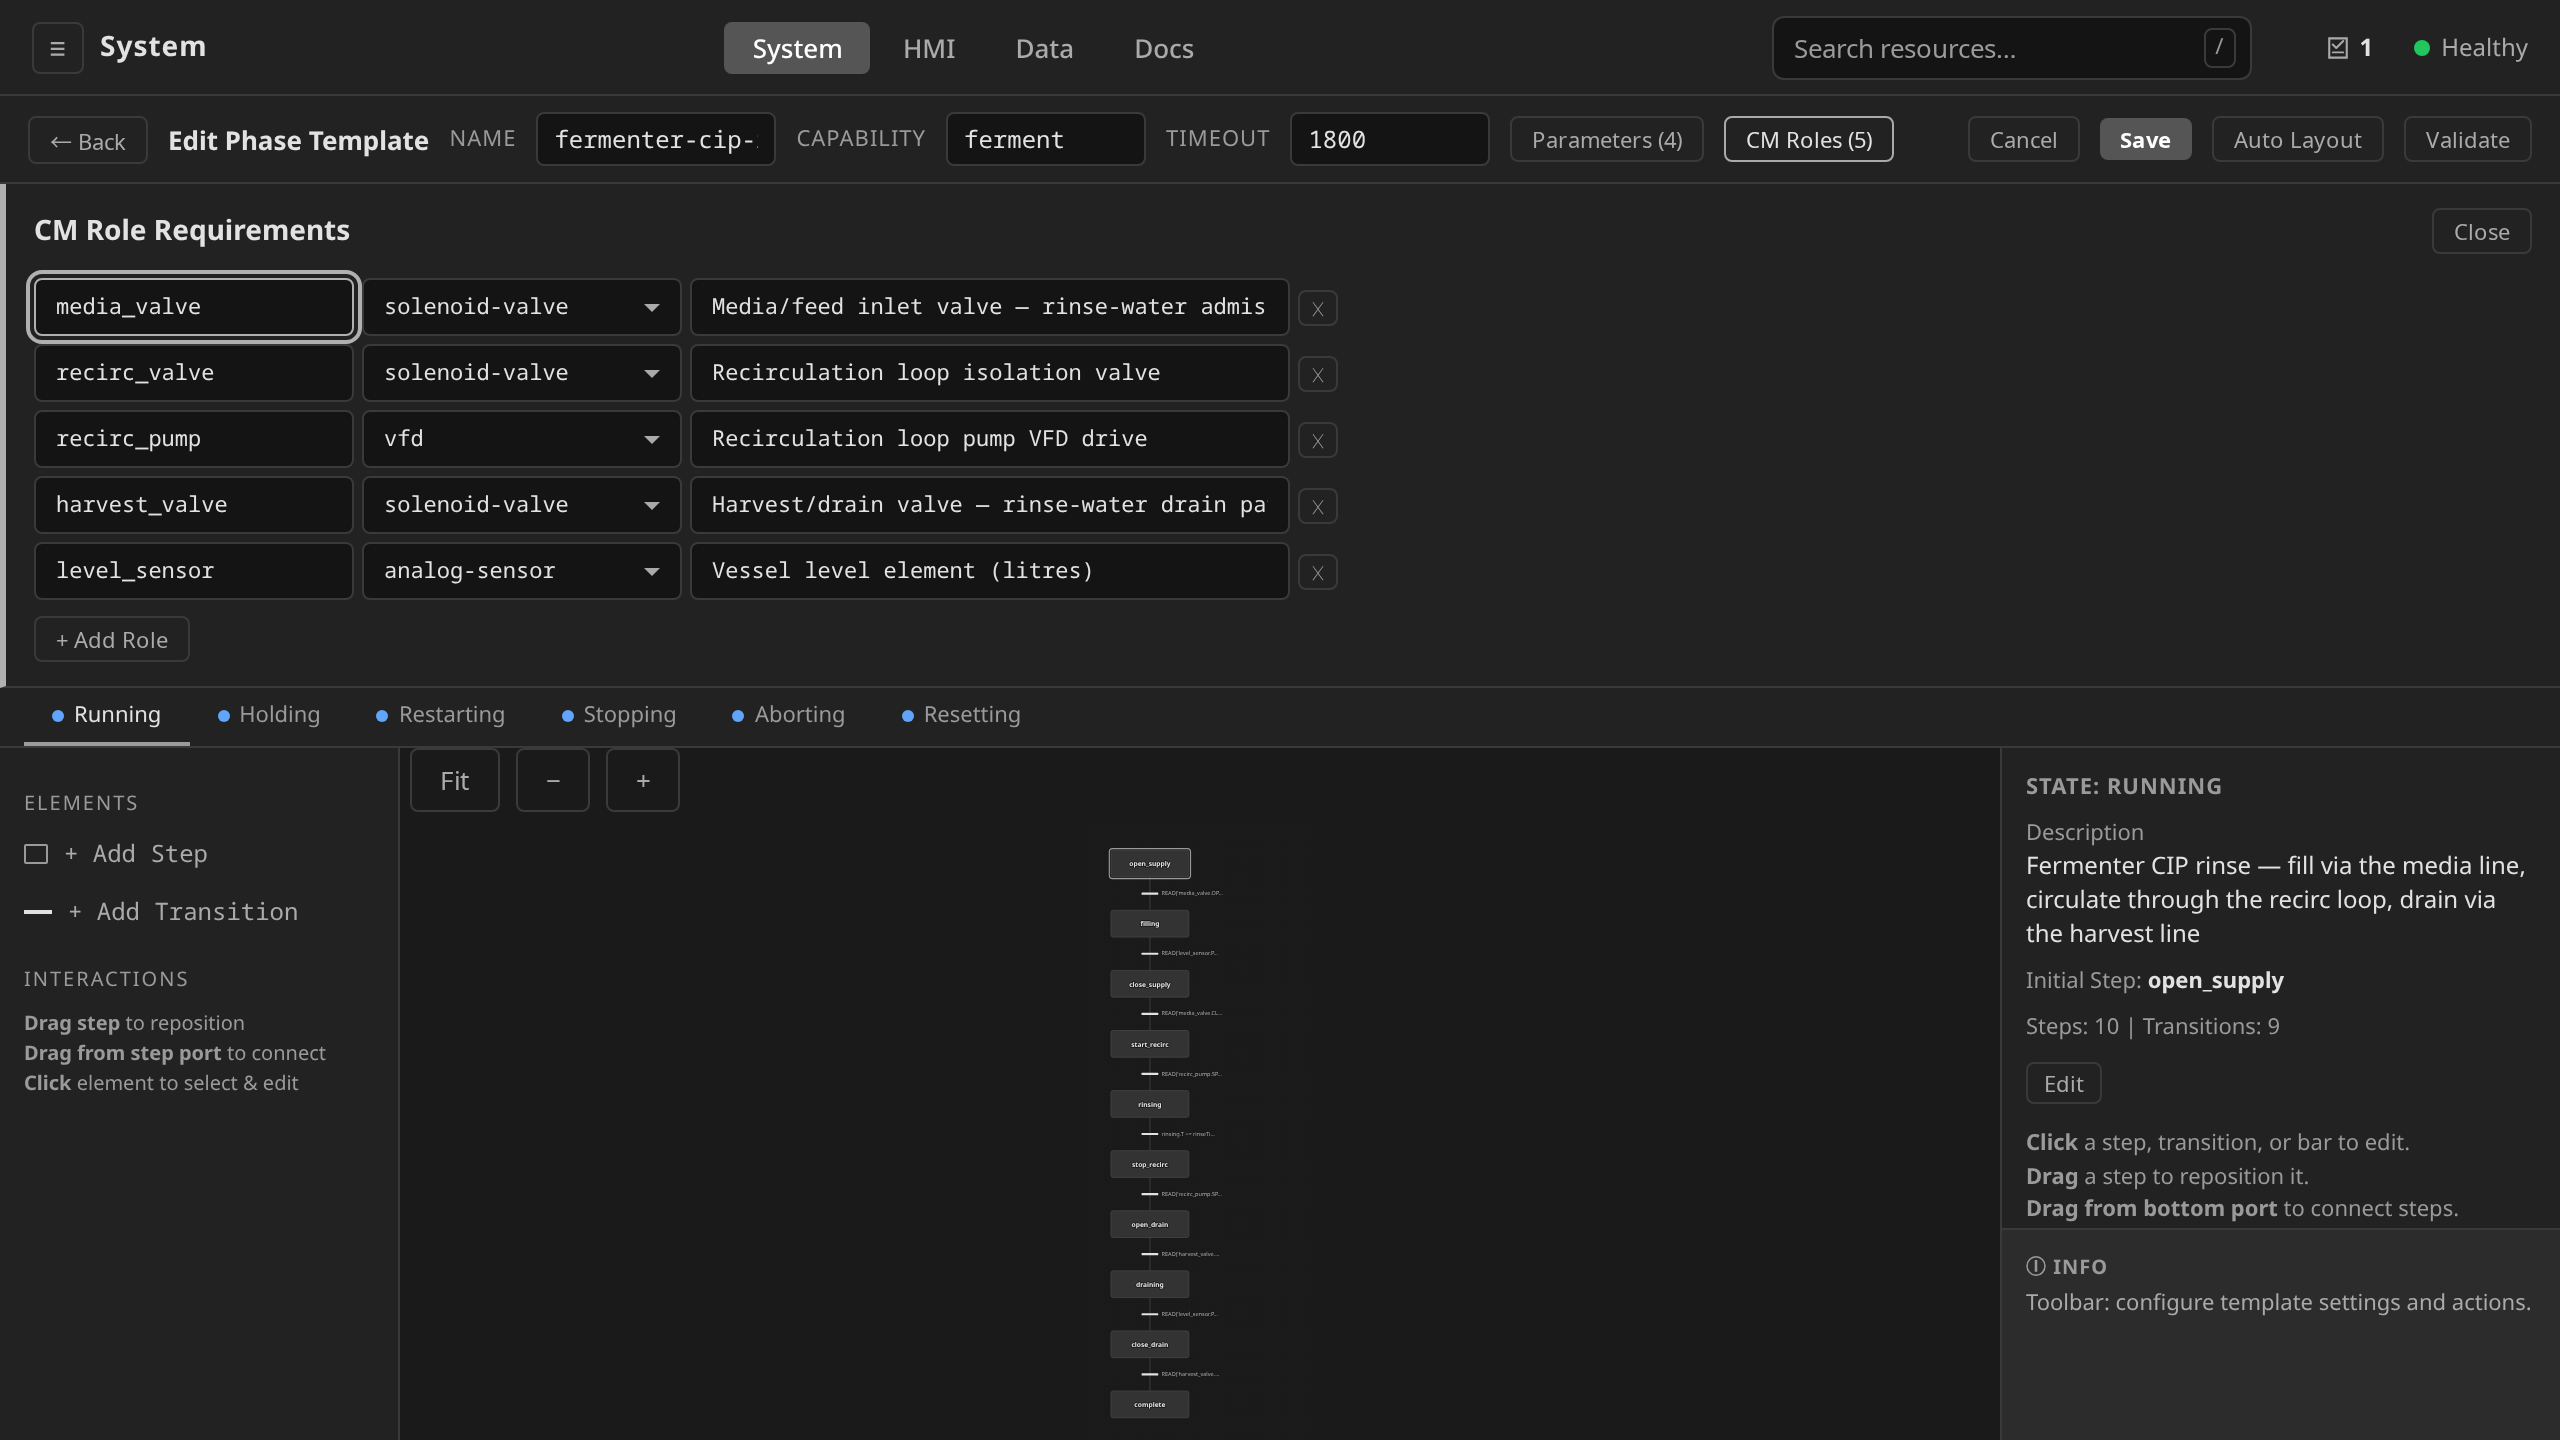Focus the Search resources field
The width and height of the screenshot is (2560, 1440).
point(2011,48)
